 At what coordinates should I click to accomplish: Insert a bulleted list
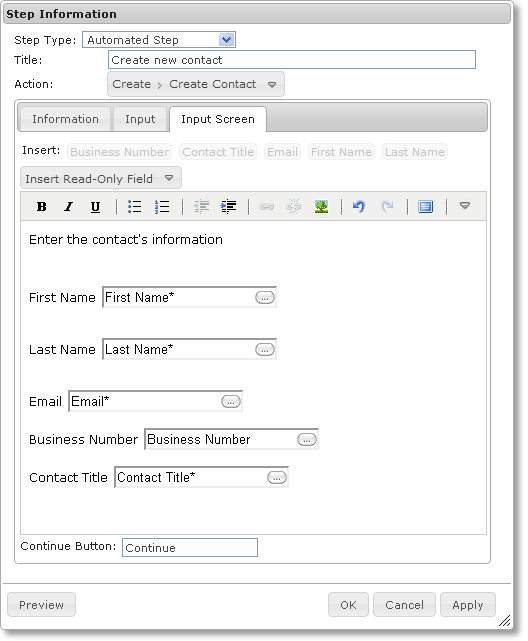point(134,207)
